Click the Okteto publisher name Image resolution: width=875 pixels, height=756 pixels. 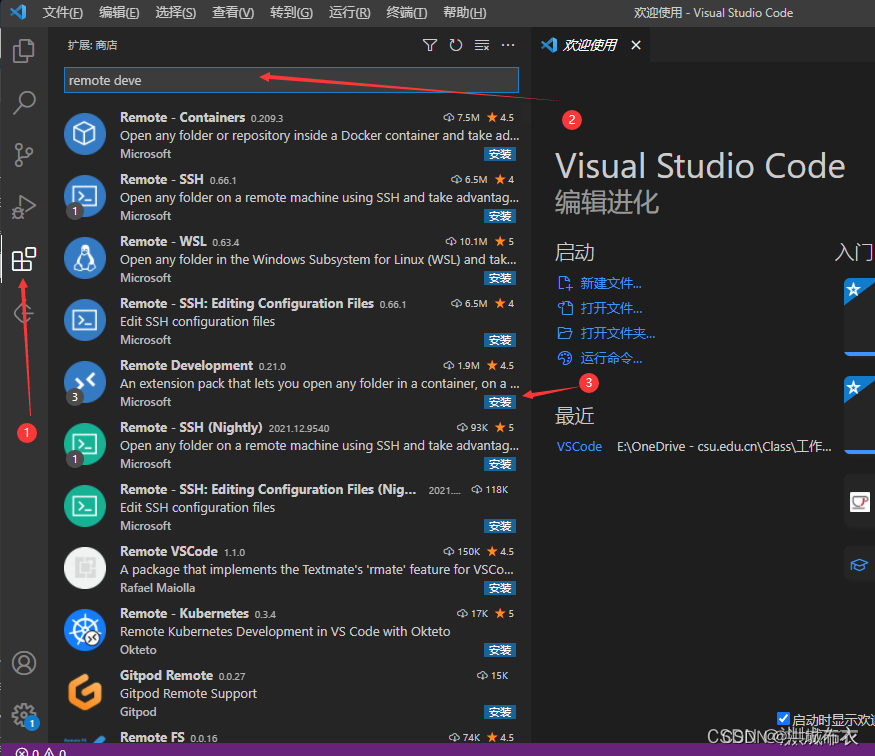(x=138, y=649)
